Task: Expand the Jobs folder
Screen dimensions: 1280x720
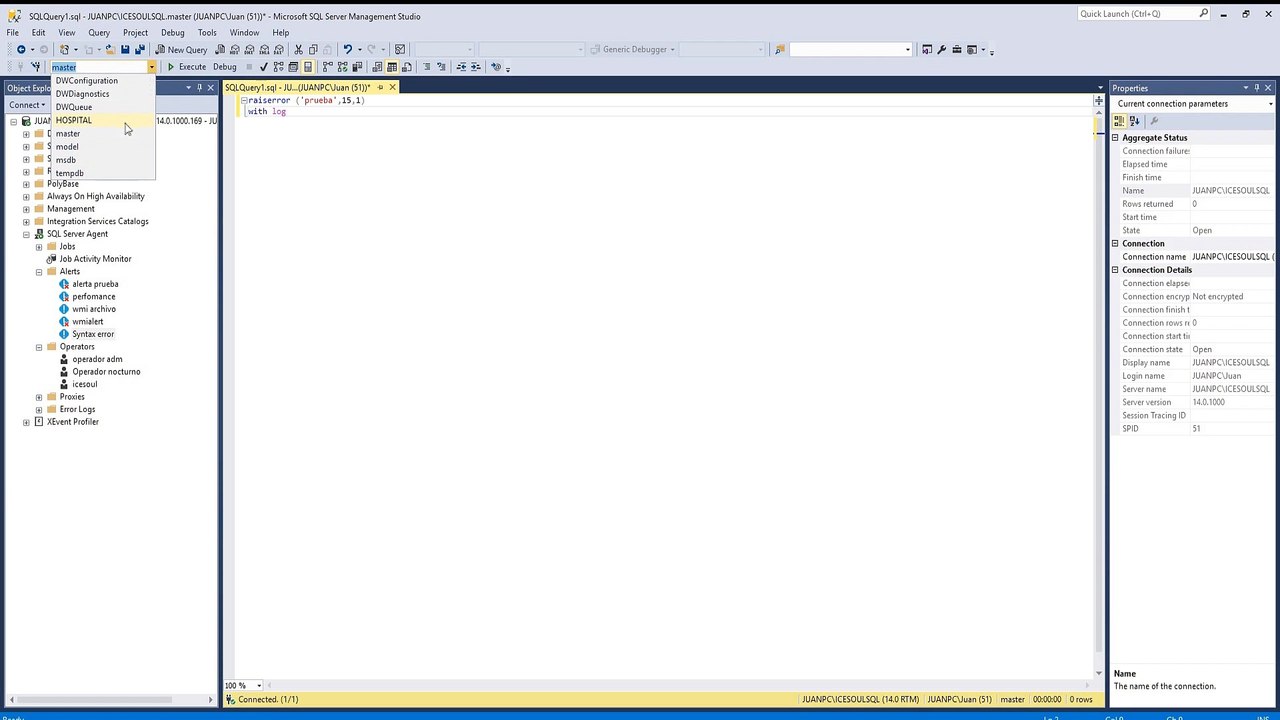Action: click(39, 246)
